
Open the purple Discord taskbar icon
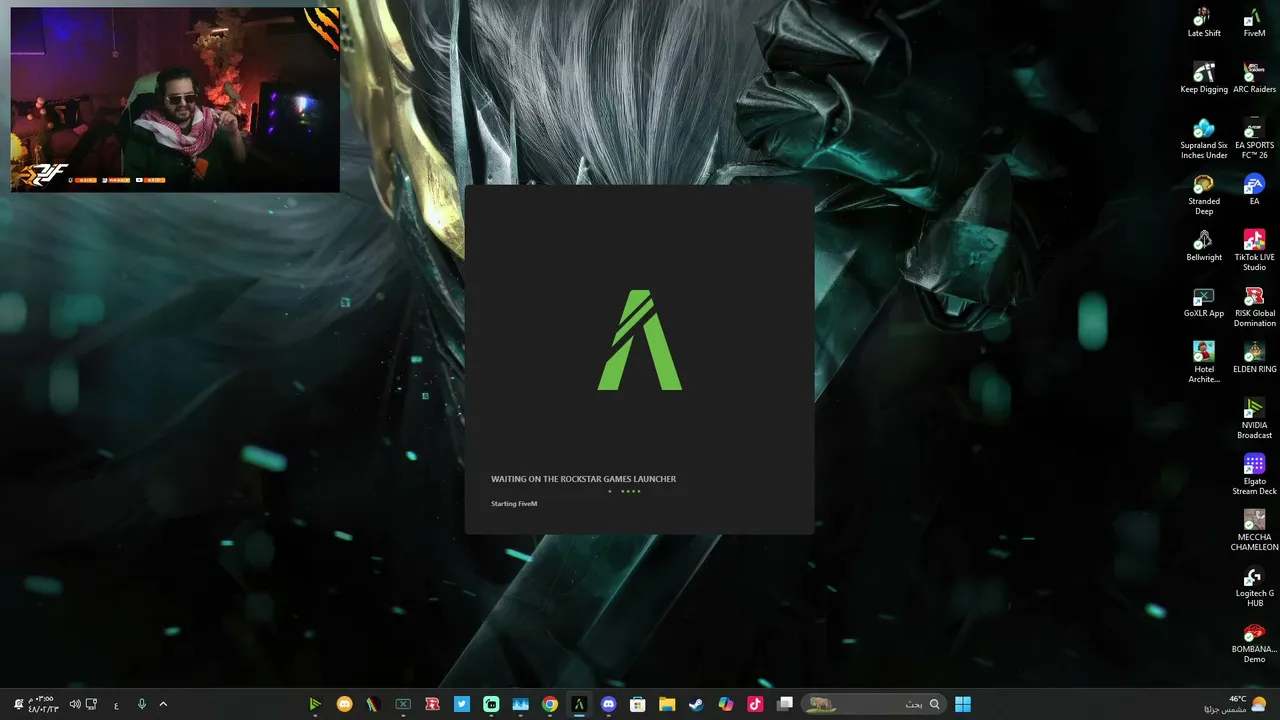click(x=608, y=704)
